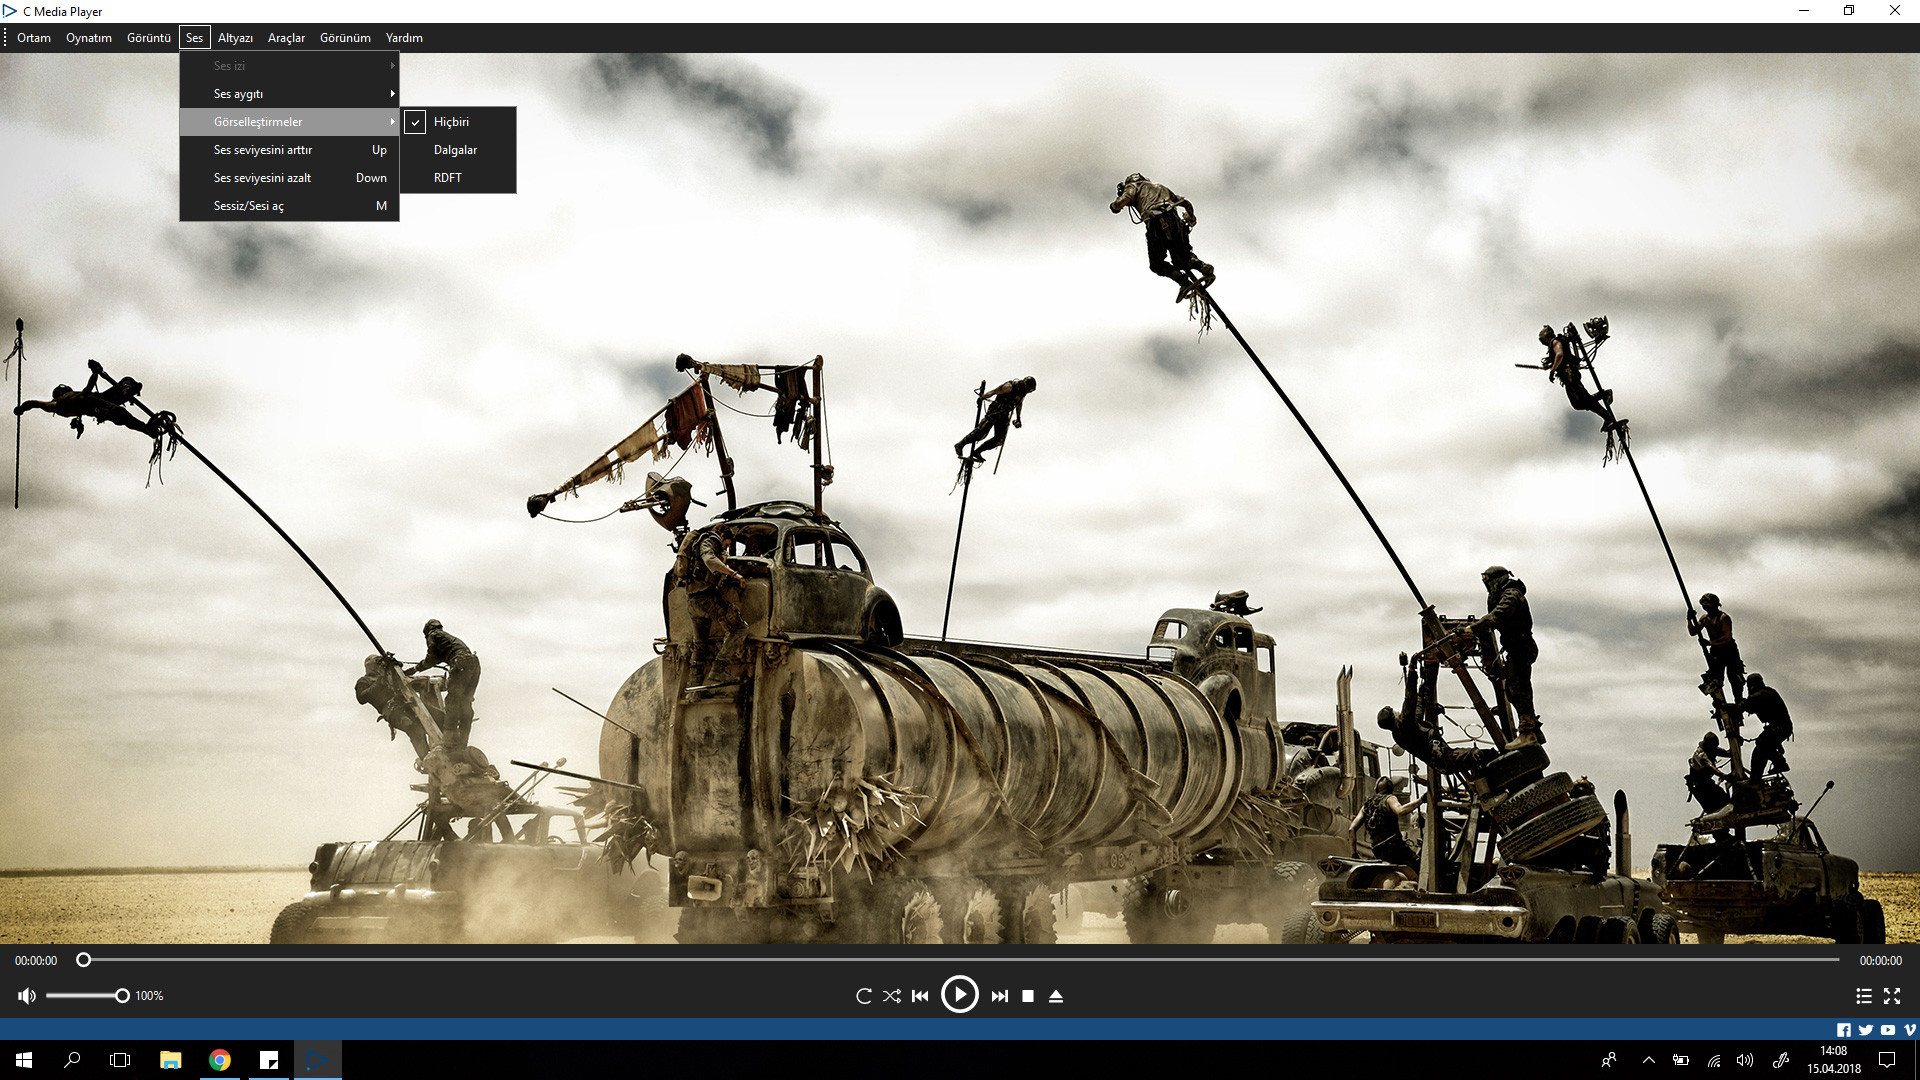Open the Görüntü menu
Viewport: 1920px width, 1080px height.
tap(149, 38)
